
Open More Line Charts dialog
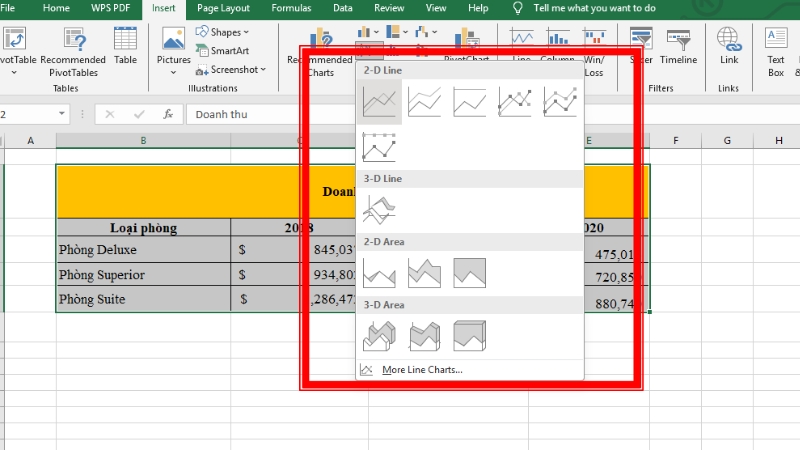[421, 370]
